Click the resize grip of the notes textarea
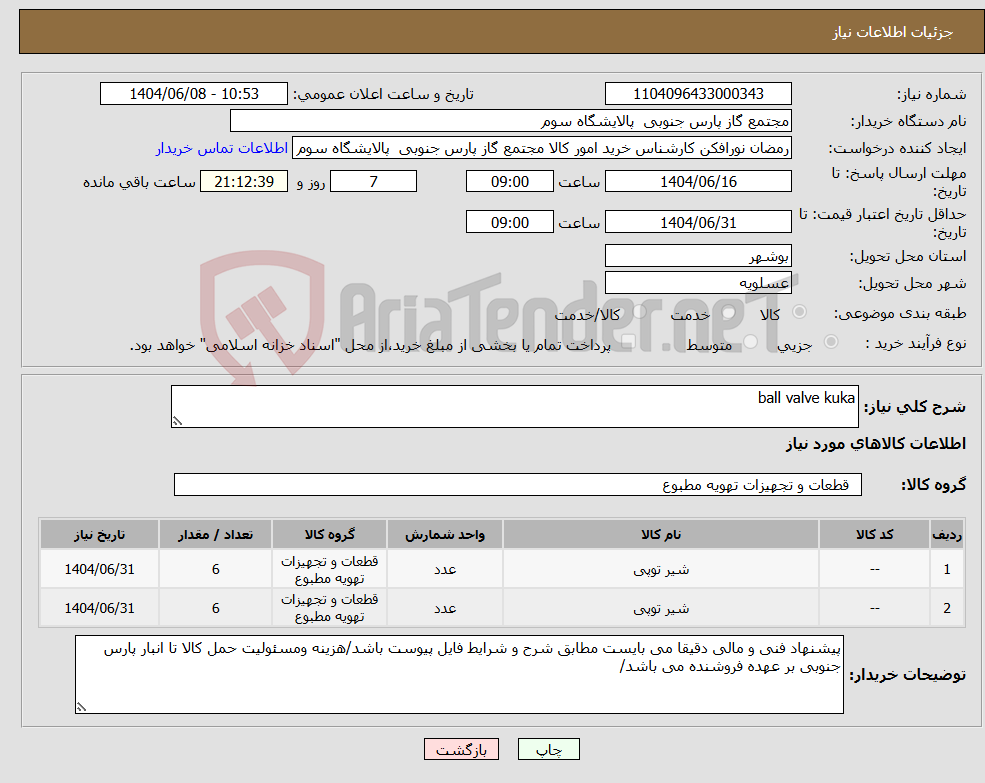This screenshot has height=783, width=985. 80,707
